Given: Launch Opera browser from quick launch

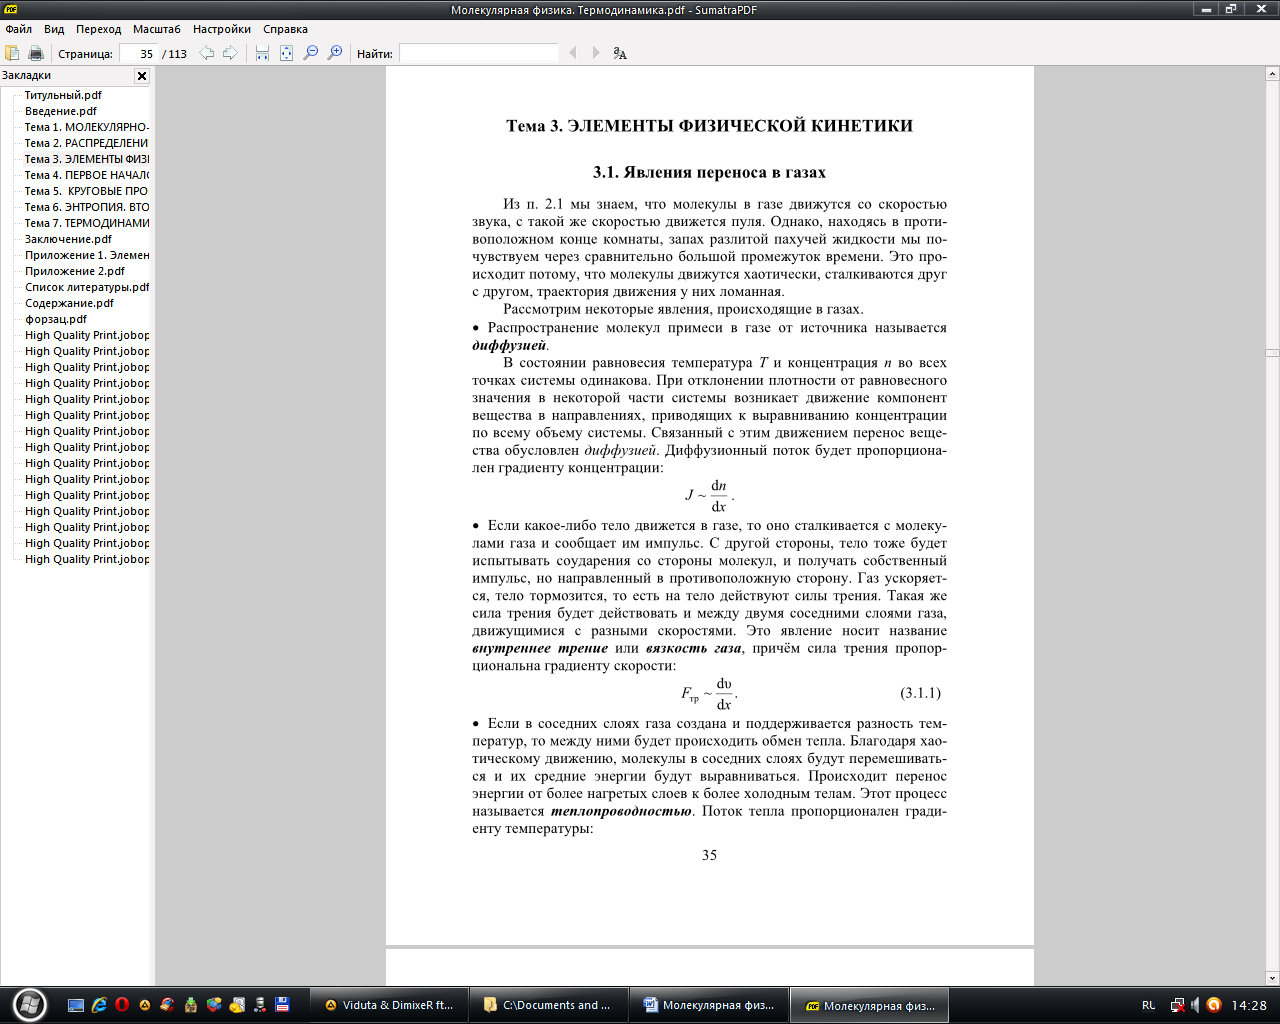Looking at the screenshot, I should tap(122, 1005).
